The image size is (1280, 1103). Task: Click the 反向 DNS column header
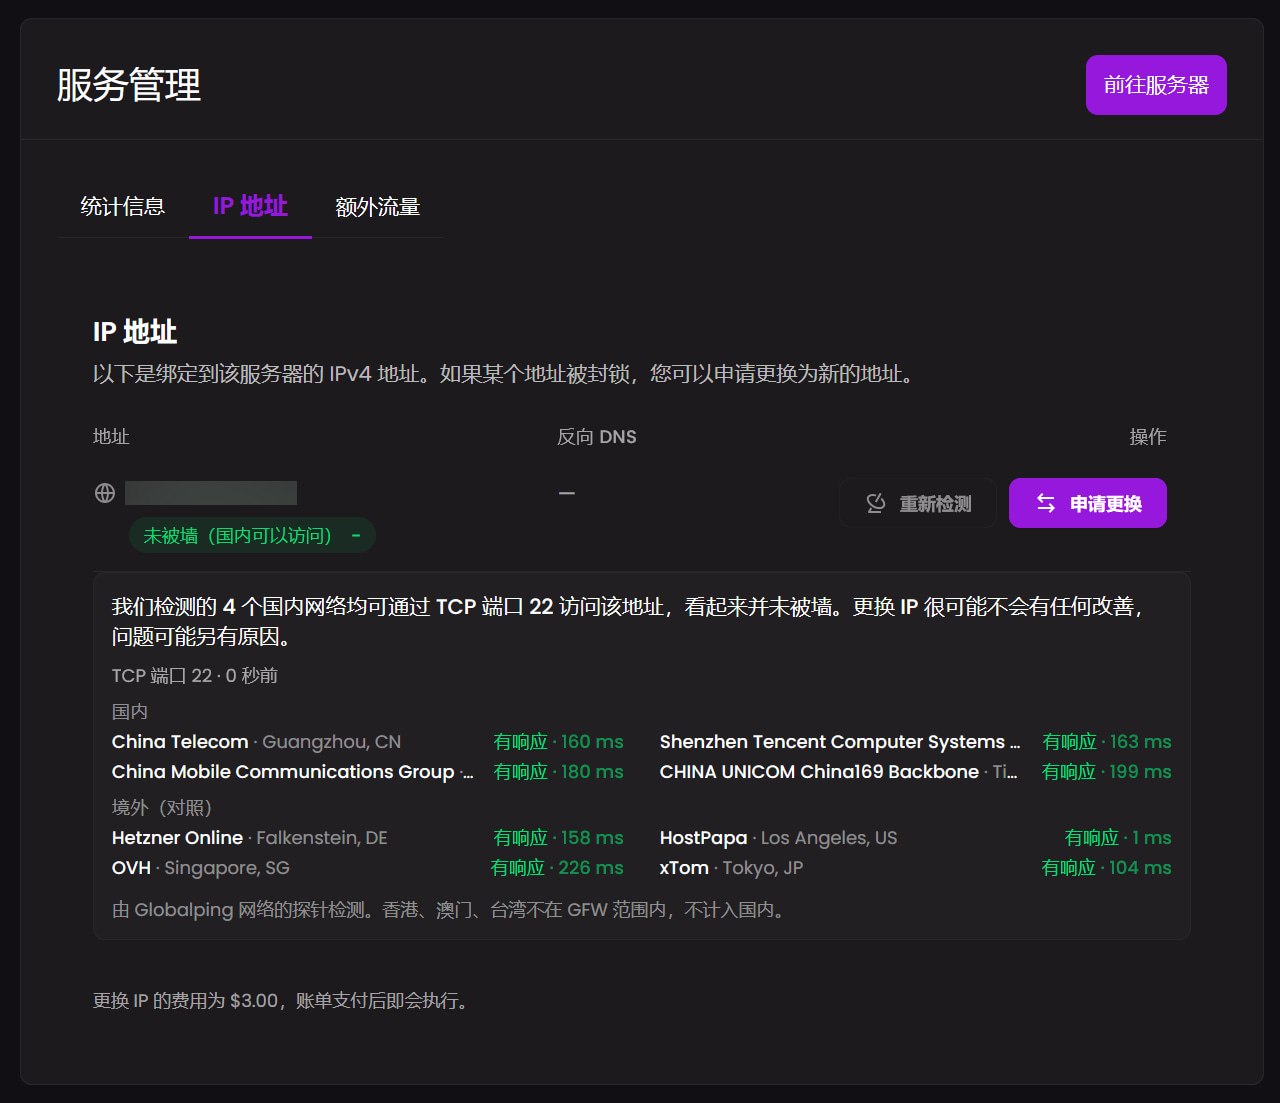(597, 437)
